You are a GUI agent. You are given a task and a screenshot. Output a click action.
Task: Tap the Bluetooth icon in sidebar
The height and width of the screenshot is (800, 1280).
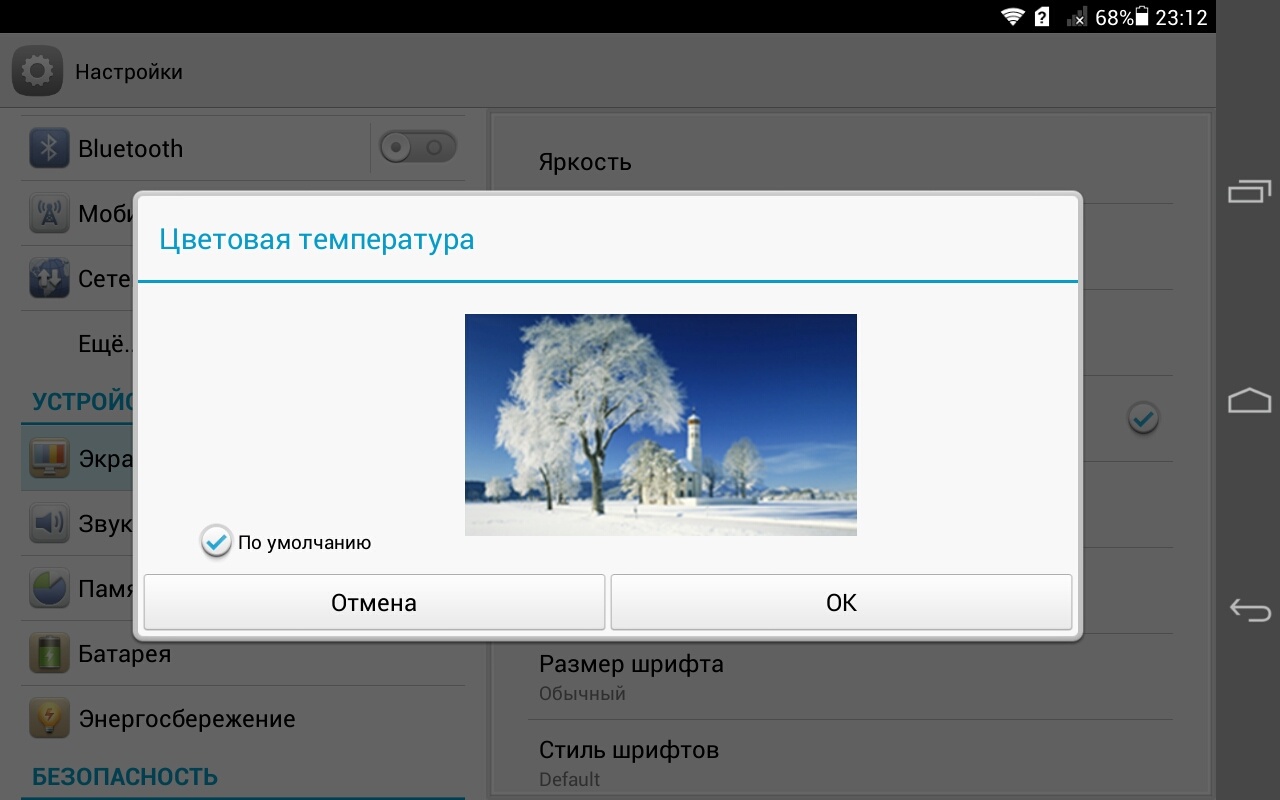click(49, 149)
